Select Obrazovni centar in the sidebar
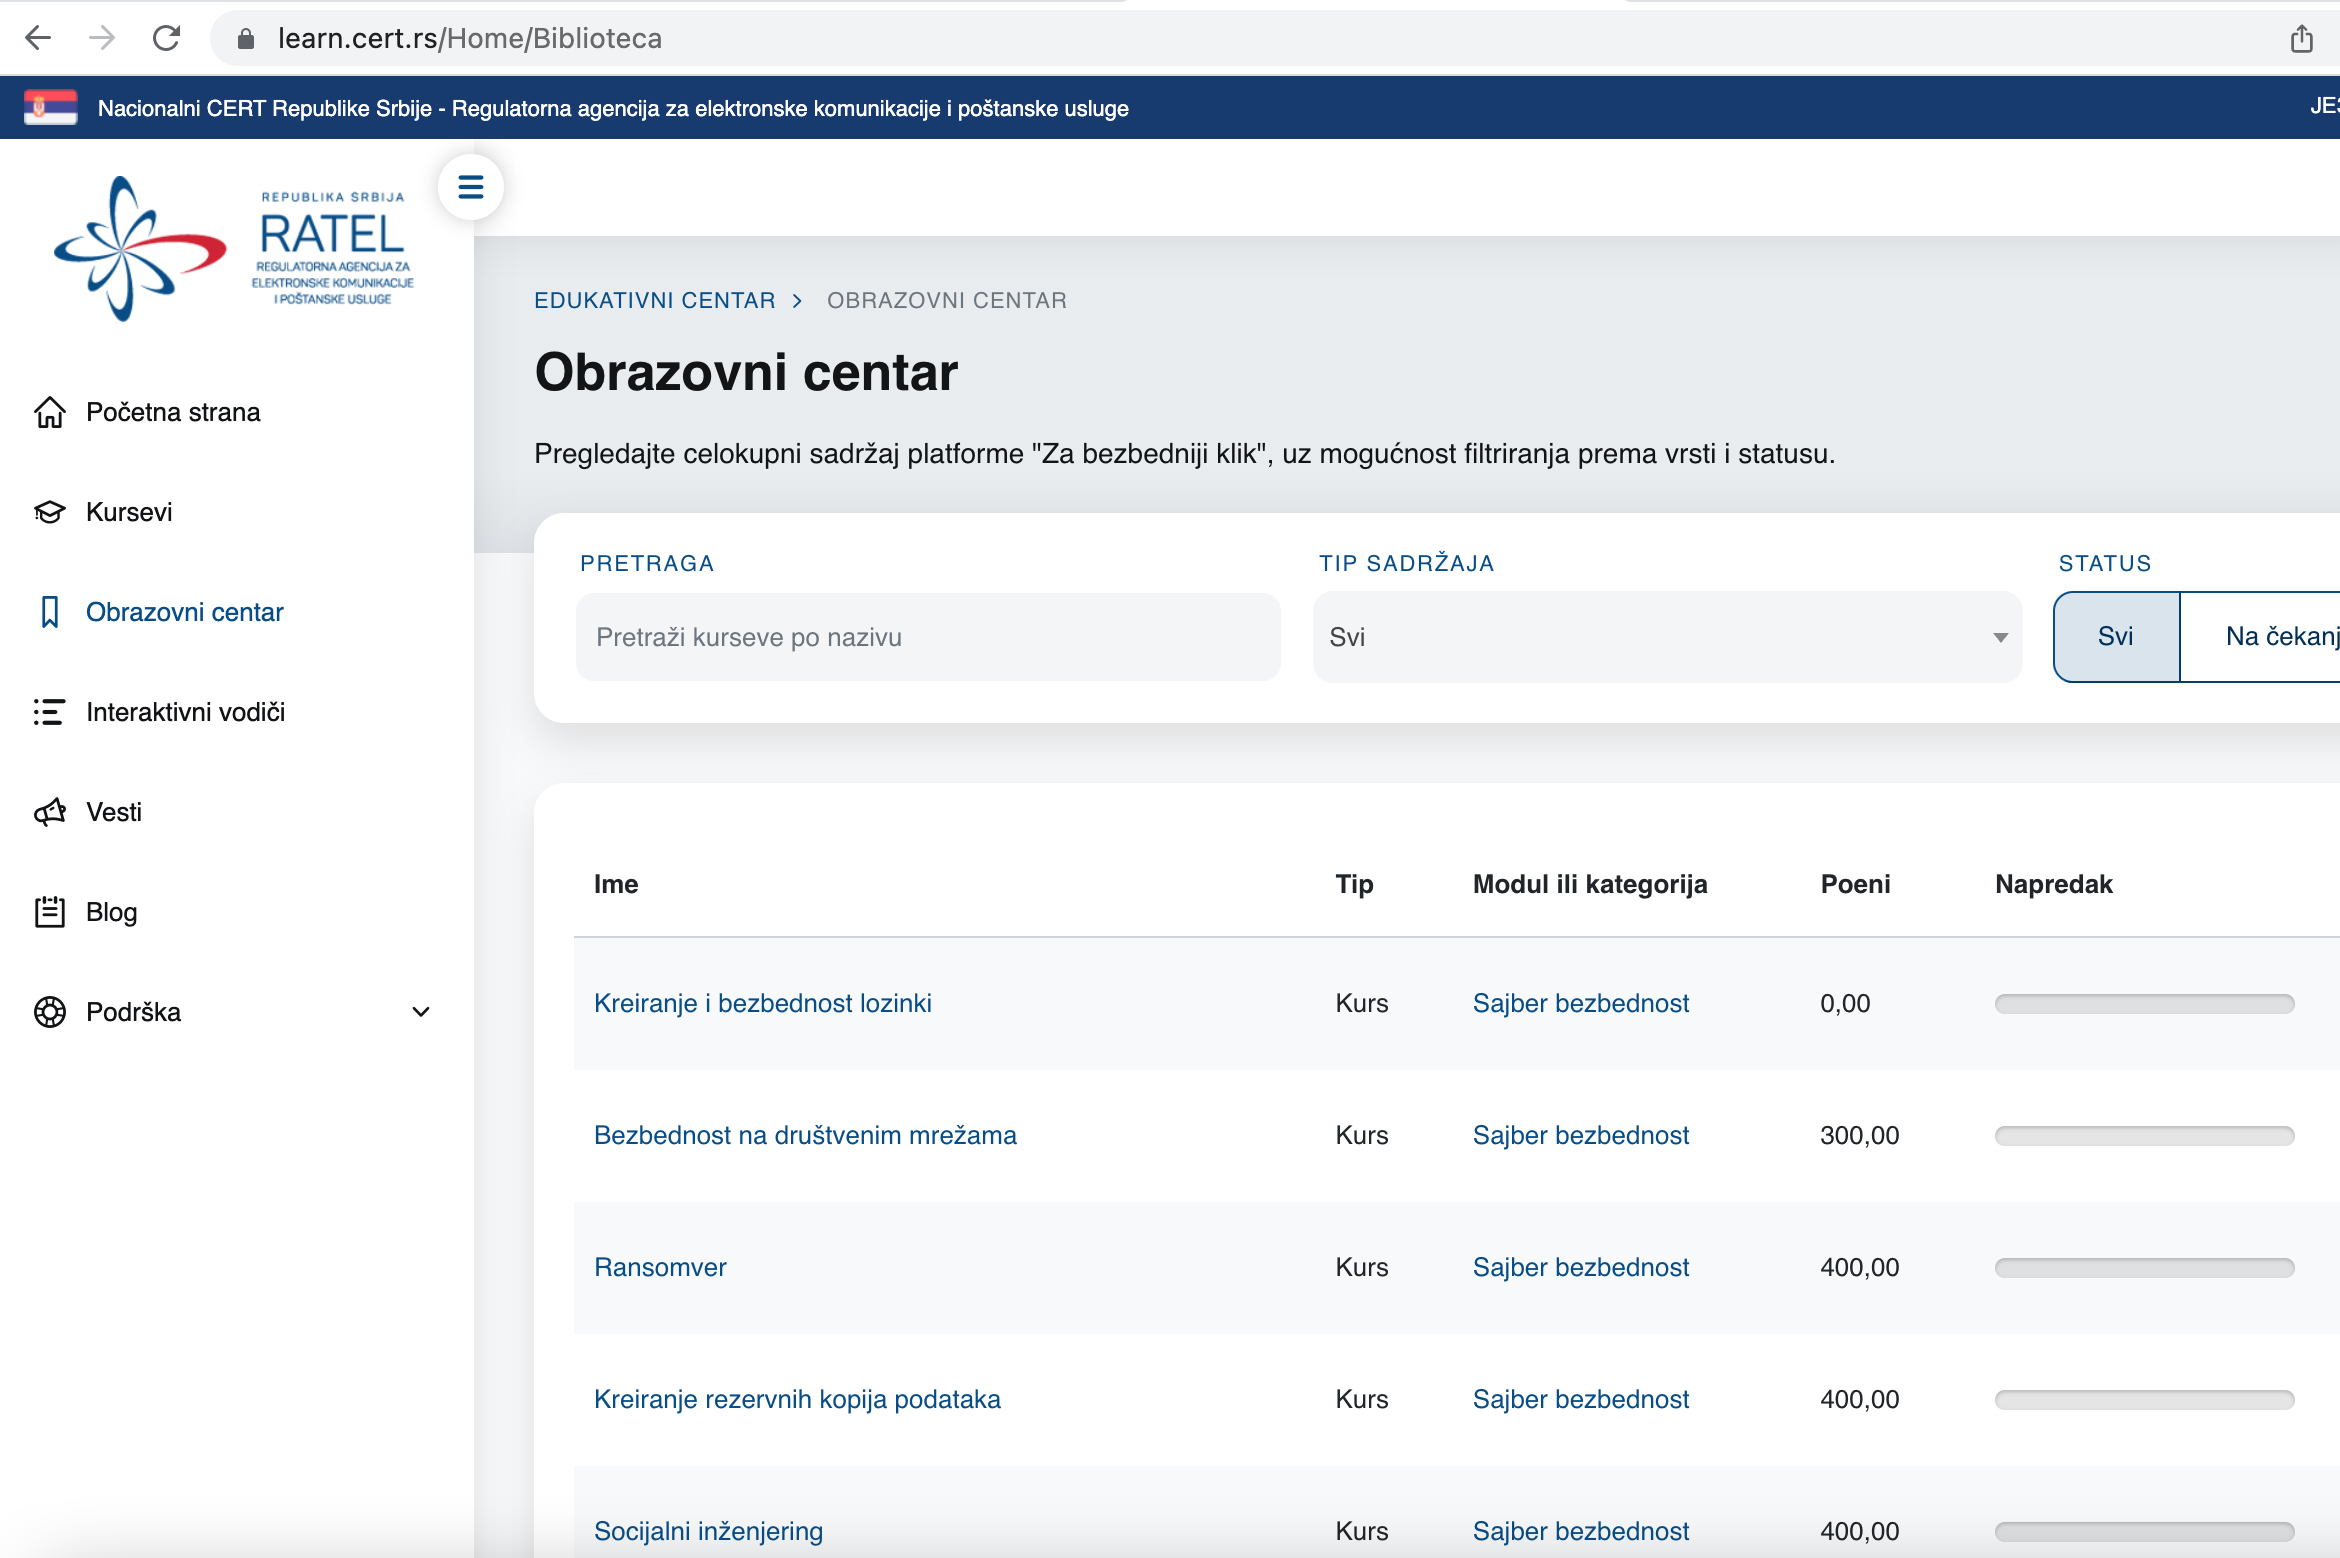2340x1558 pixels. pos(185,612)
